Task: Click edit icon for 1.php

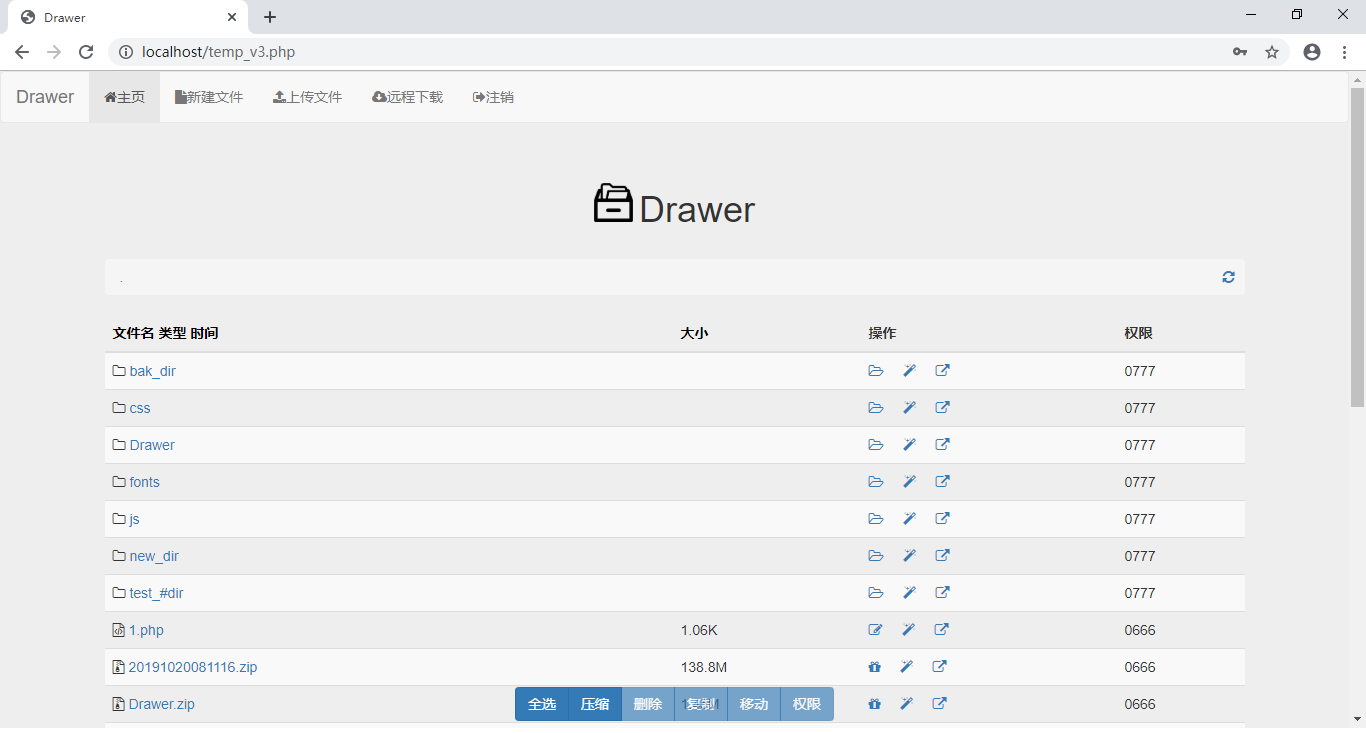Action: (x=876, y=630)
